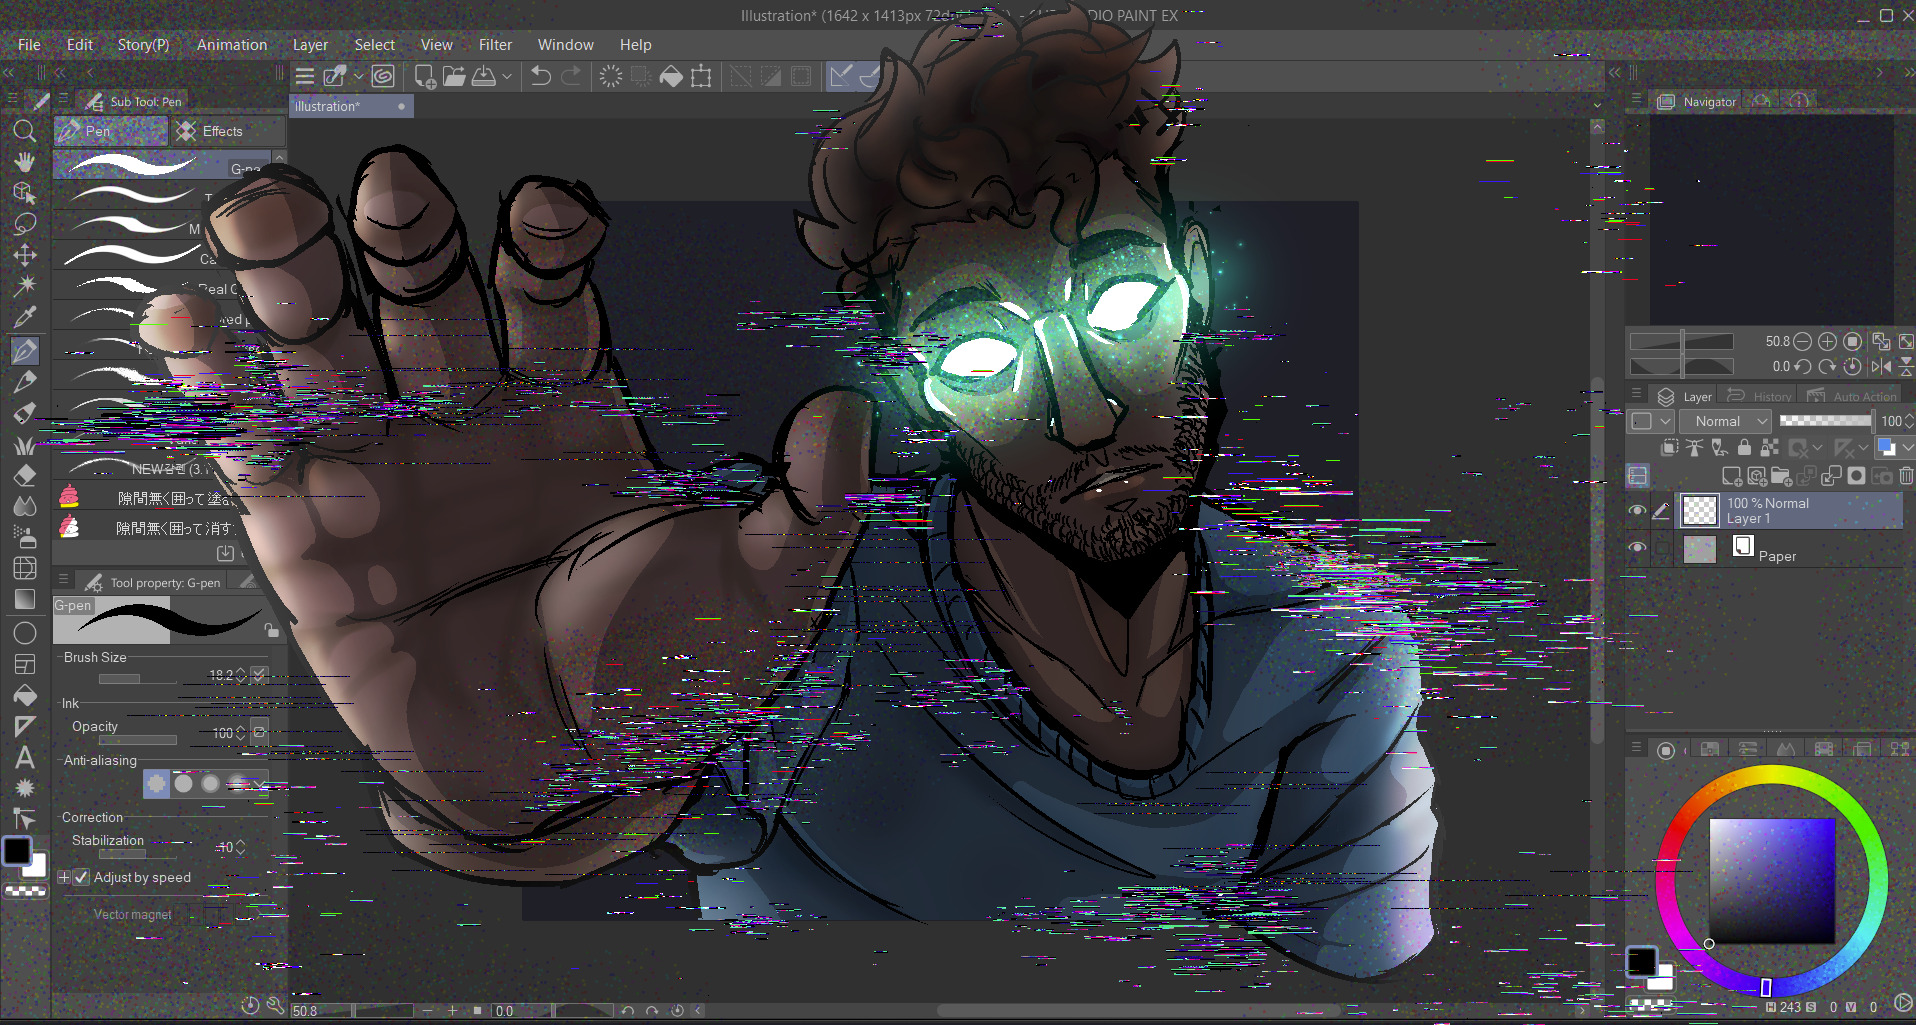The width and height of the screenshot is (1916, 1025).
Task: Select the Hand move tool
Action: tap(24, 162)
